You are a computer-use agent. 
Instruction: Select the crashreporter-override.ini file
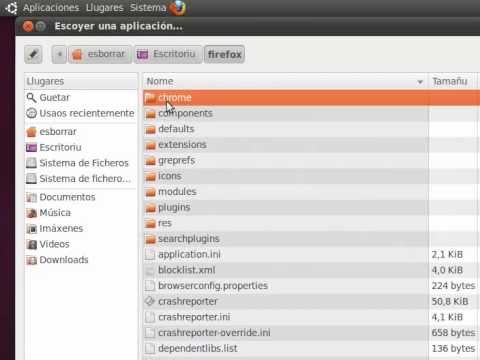pos(312,333)
